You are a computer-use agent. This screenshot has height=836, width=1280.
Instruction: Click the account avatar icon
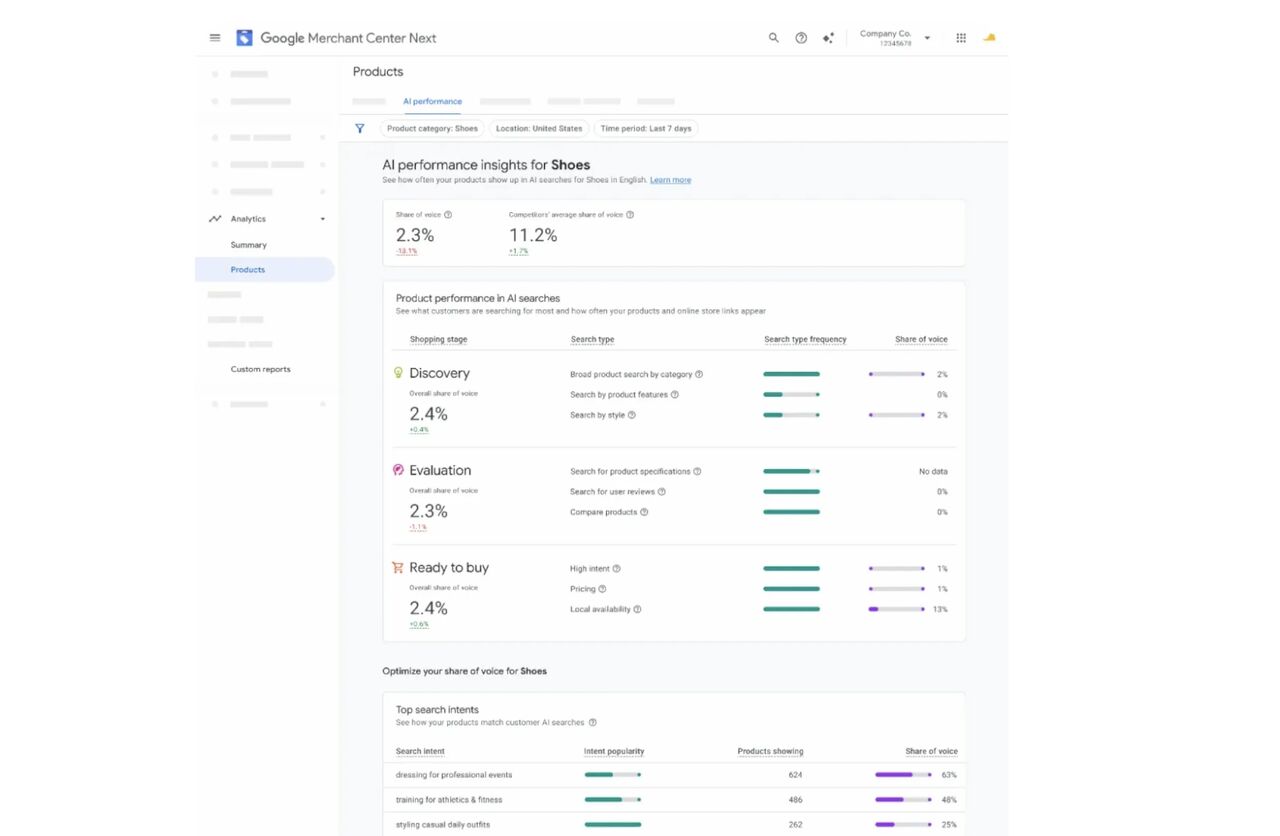pyautogui.click(x=989, y=38)
